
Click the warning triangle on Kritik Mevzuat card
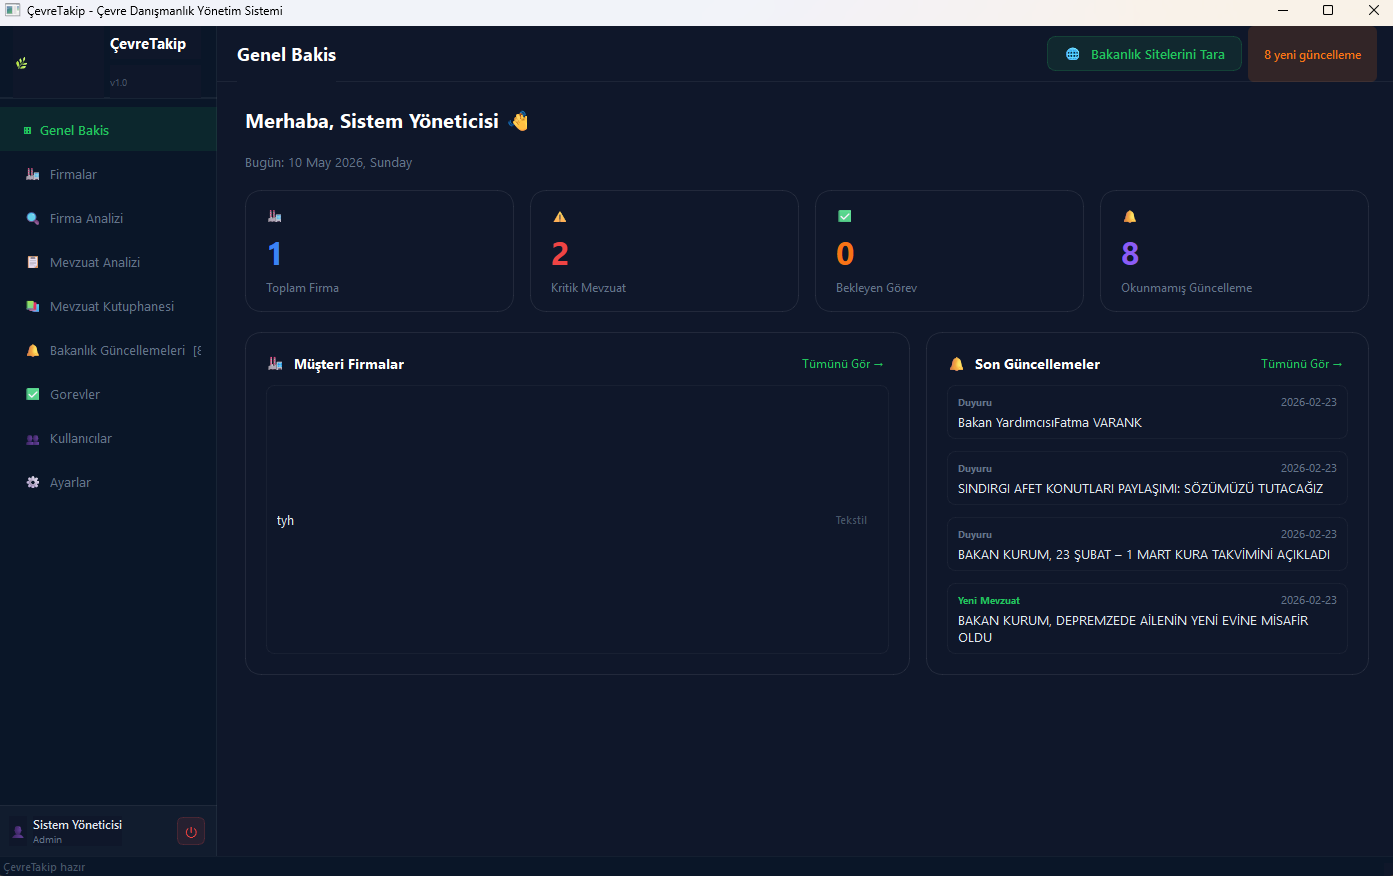(x=560, y=216)
